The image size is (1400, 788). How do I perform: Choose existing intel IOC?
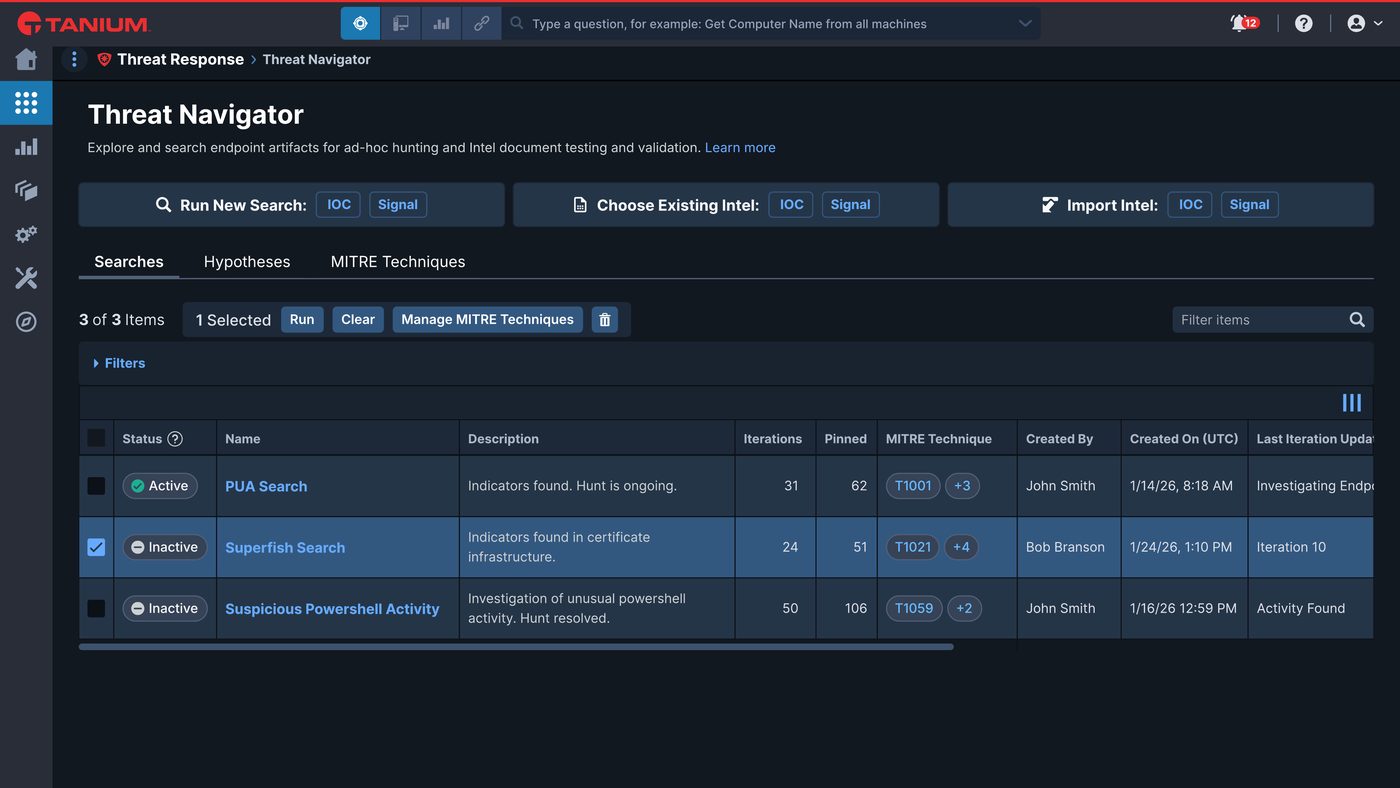(x=791, y=204)
